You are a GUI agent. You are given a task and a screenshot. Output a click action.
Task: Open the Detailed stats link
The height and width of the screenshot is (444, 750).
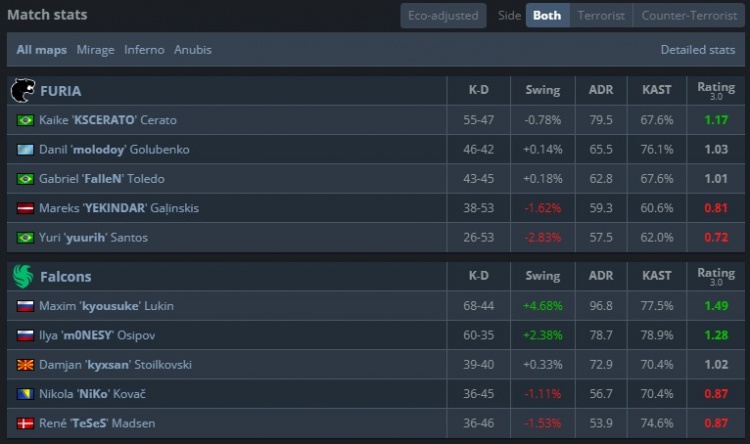coord(697,49)
